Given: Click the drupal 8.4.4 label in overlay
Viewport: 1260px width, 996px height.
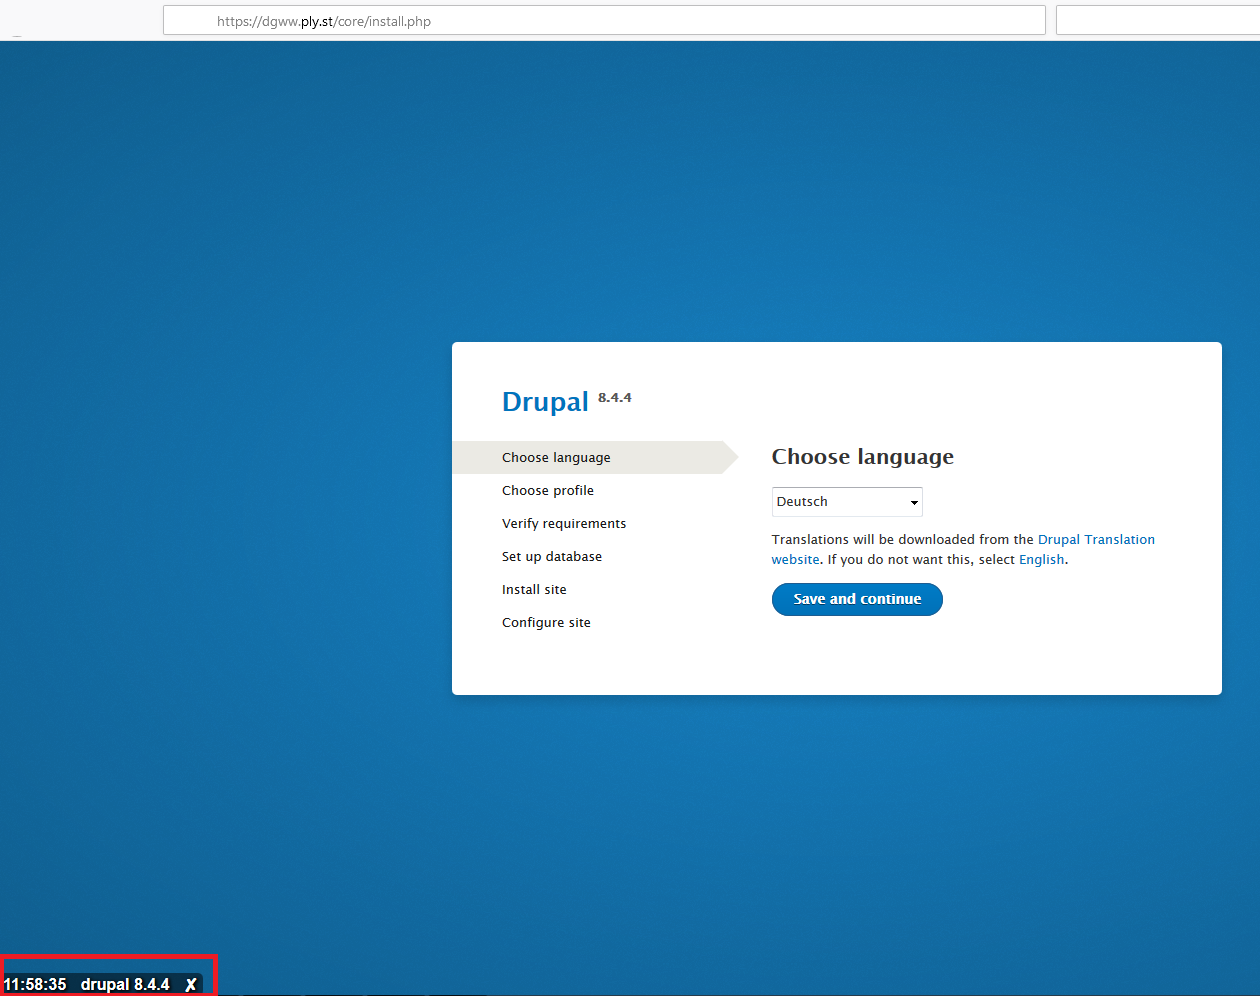Looking at the screenshot, I should tap(125, 985).
